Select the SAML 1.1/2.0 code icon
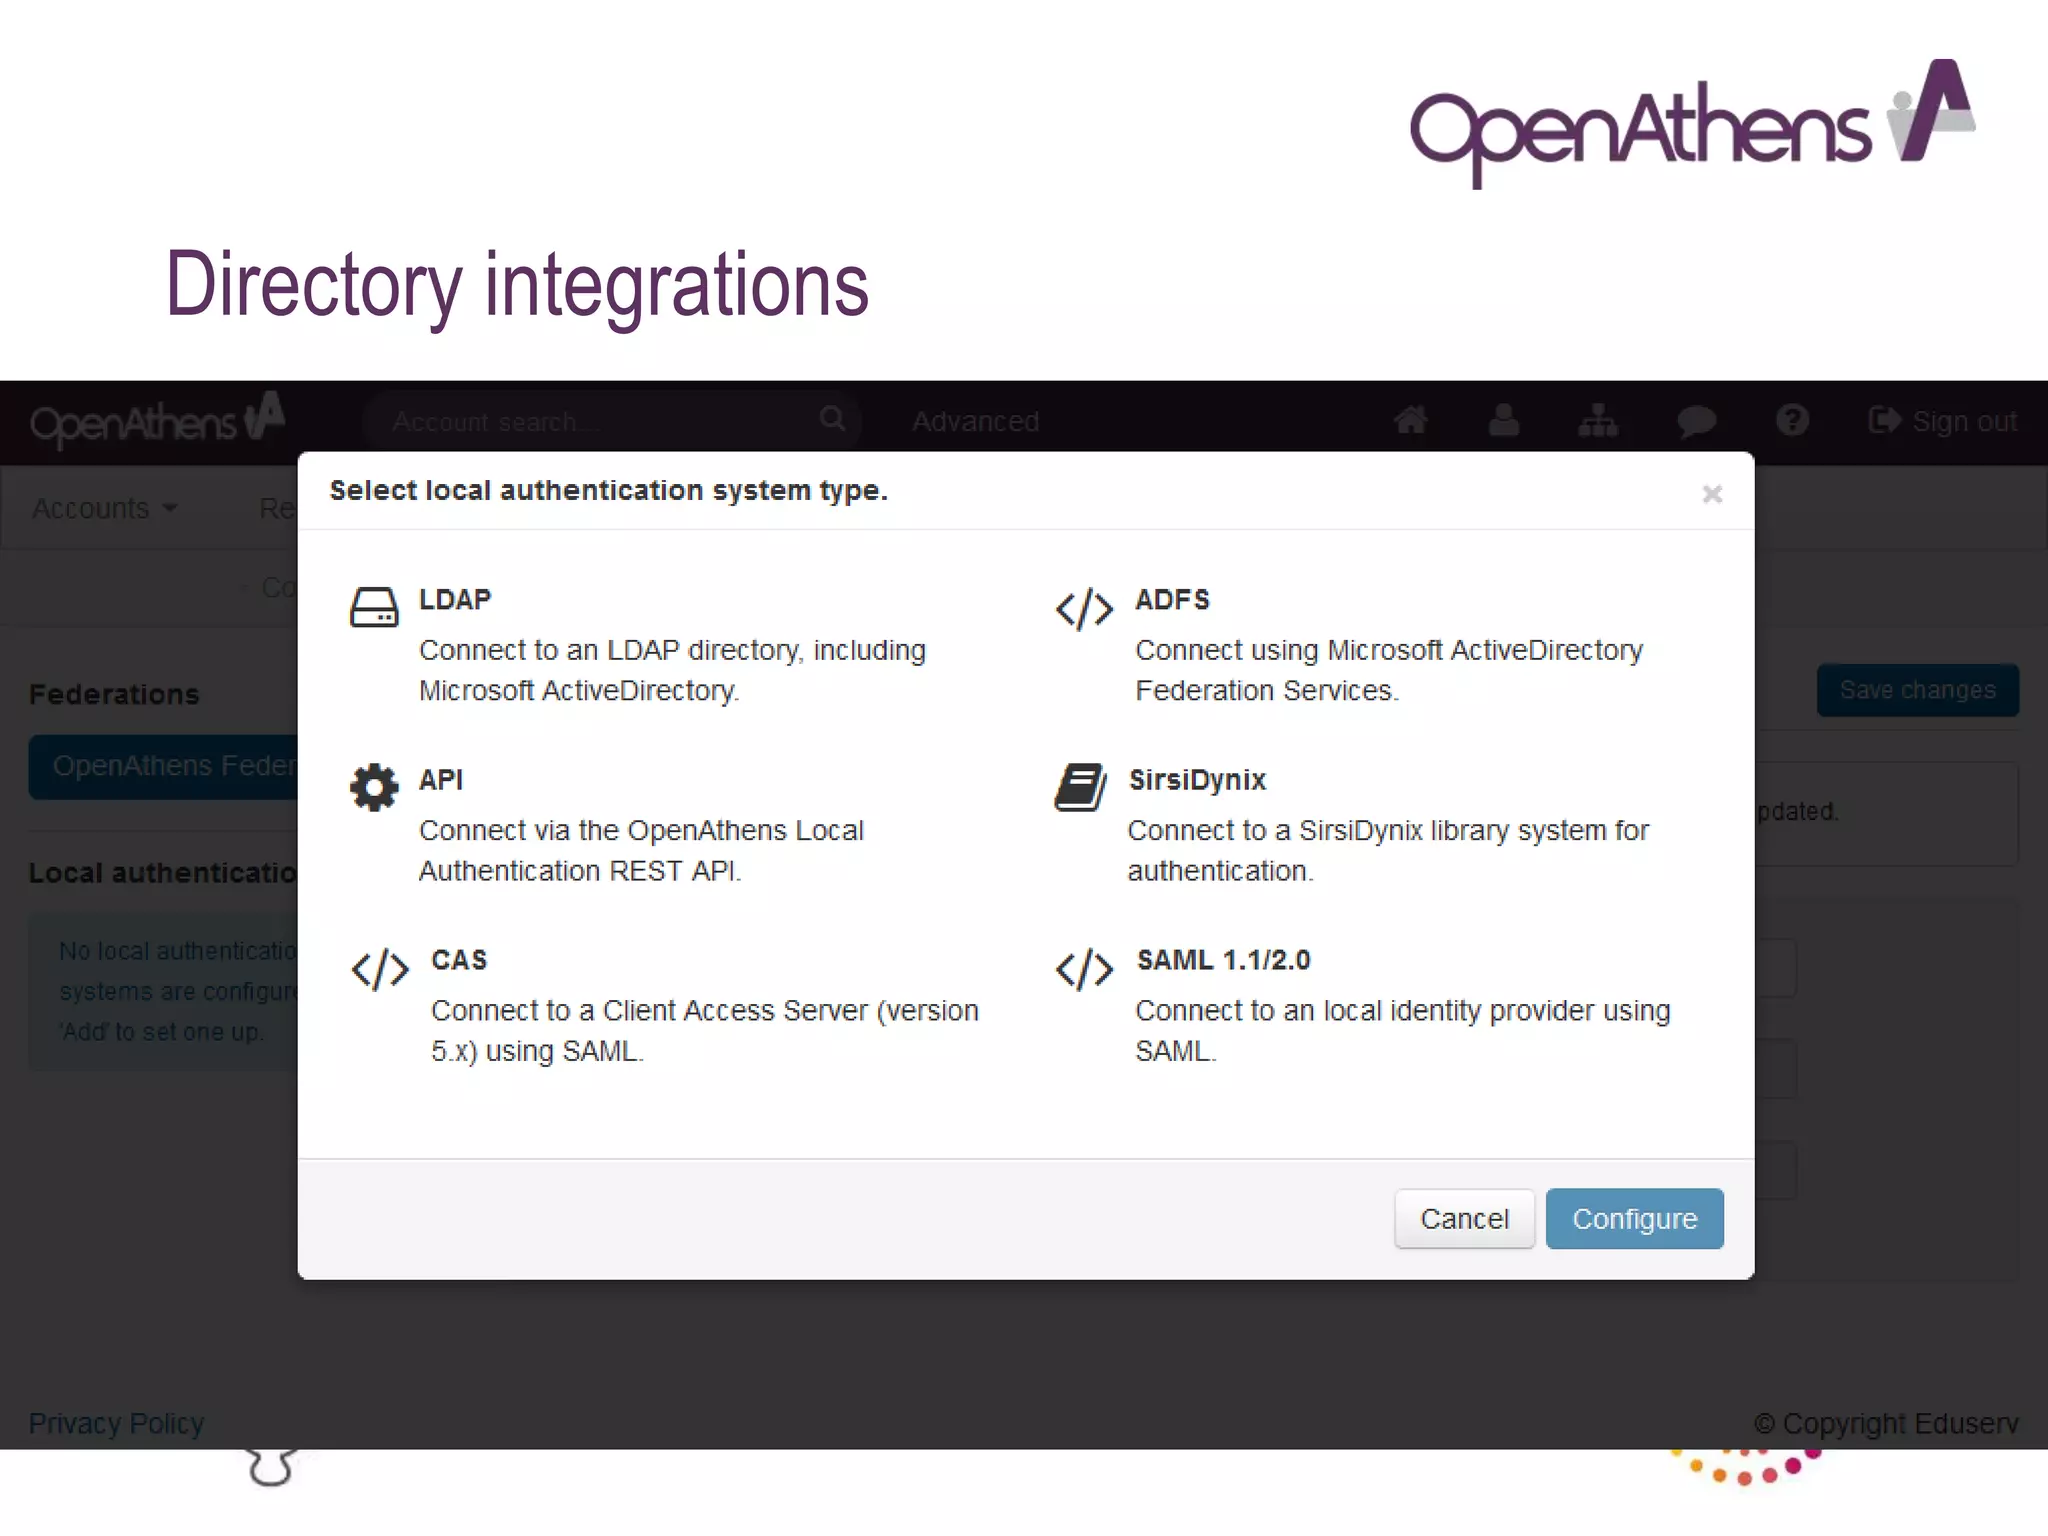This screenshot has height=1536, width=2048. [1084, 969]
